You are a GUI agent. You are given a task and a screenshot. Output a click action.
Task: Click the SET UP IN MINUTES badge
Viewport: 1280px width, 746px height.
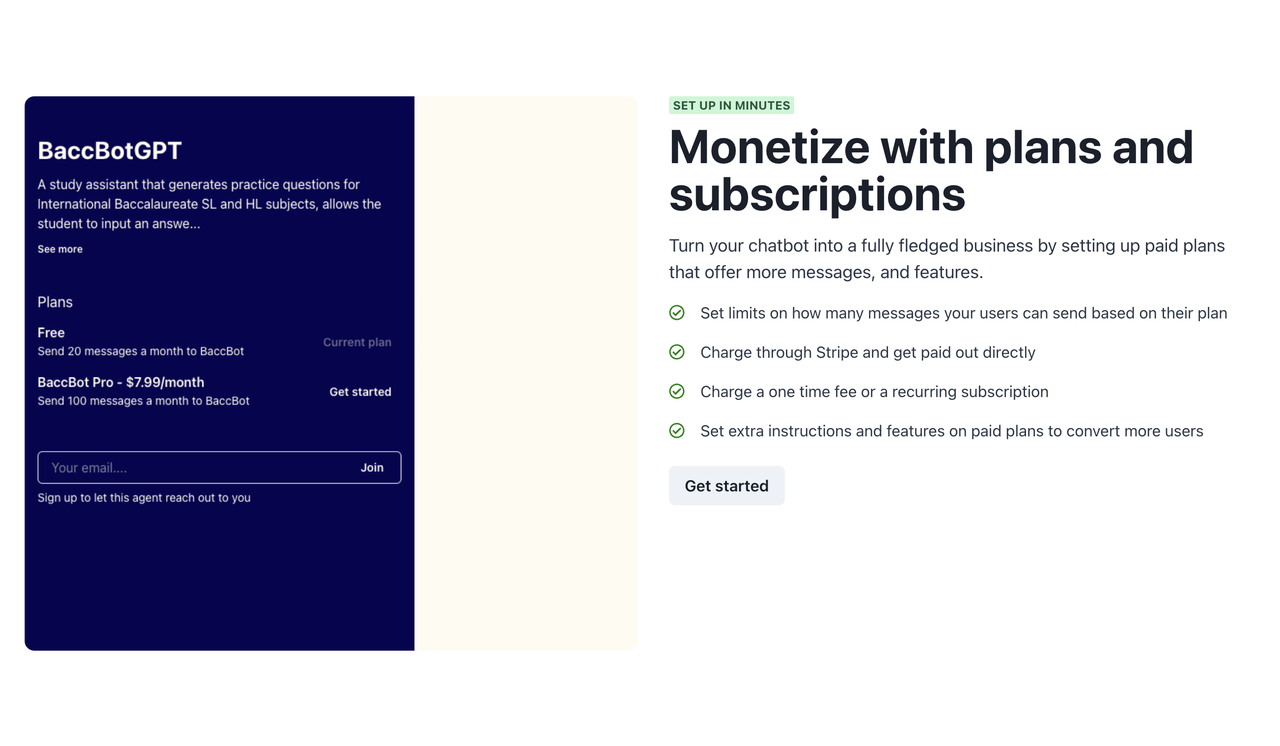point(732,105)
